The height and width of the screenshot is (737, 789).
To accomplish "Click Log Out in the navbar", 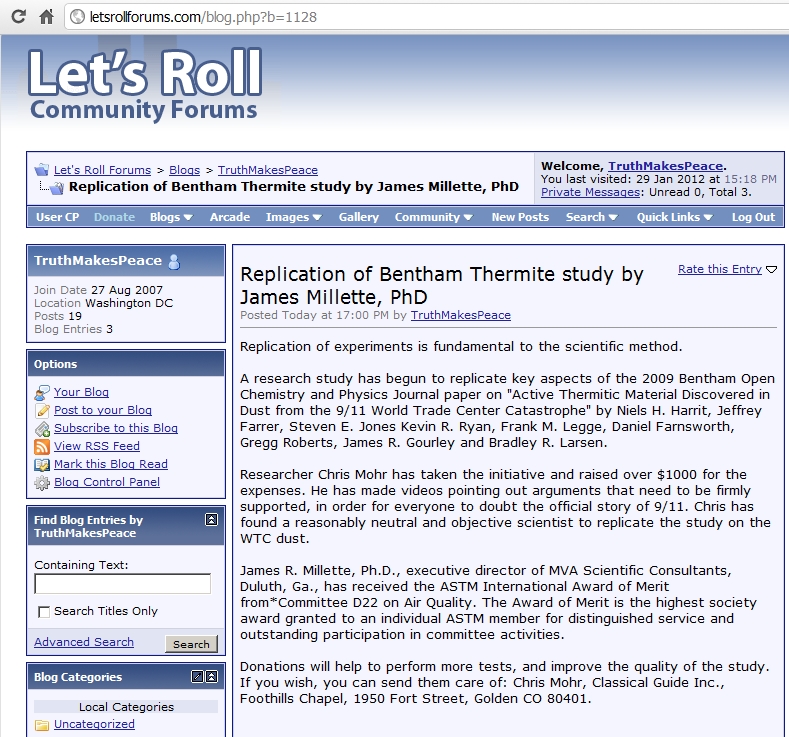I will click(753, 217).
